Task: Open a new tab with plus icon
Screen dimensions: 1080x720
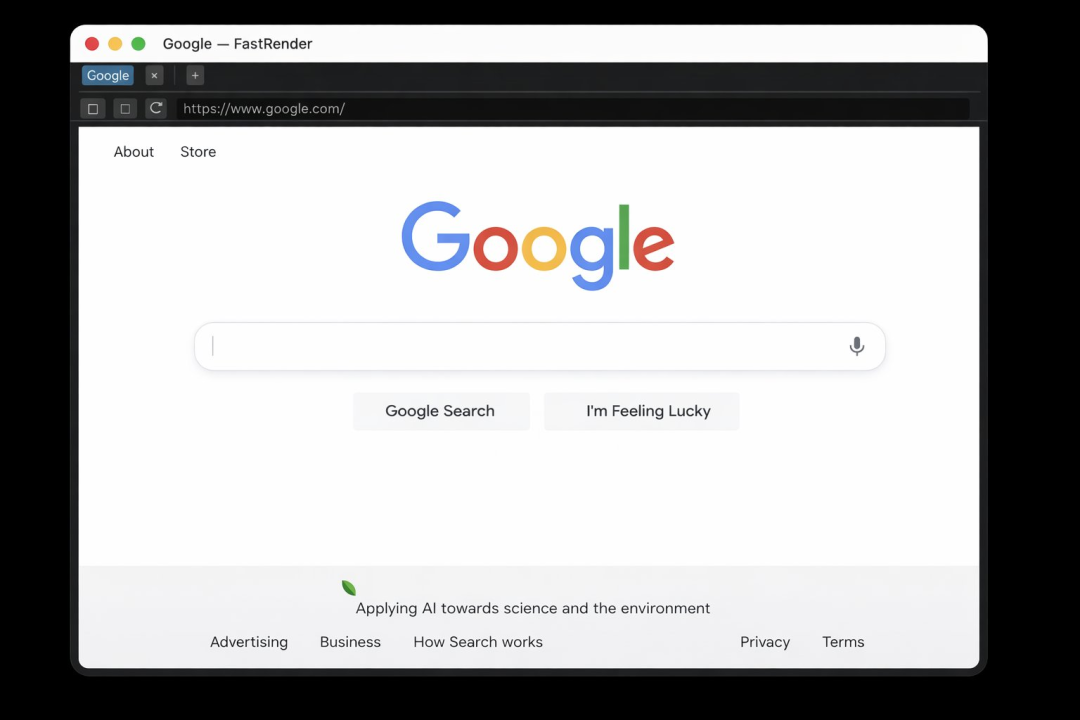Action: pos(195,76)
